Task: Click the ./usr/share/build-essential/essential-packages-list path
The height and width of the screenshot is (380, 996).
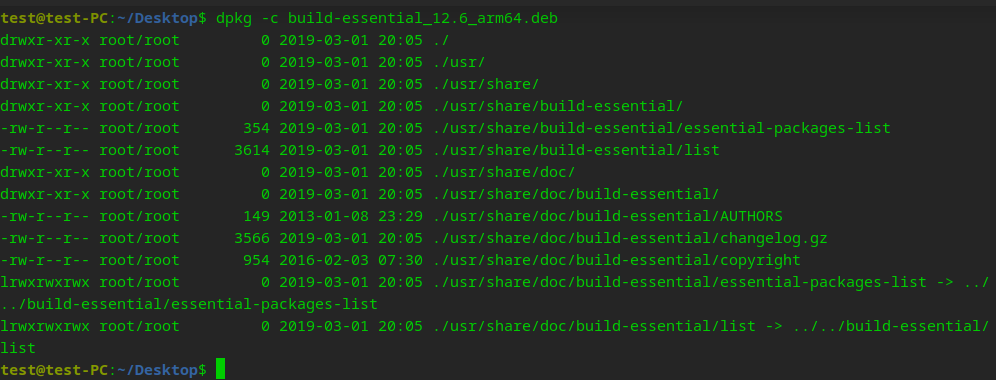Action: tap(662, 128)
